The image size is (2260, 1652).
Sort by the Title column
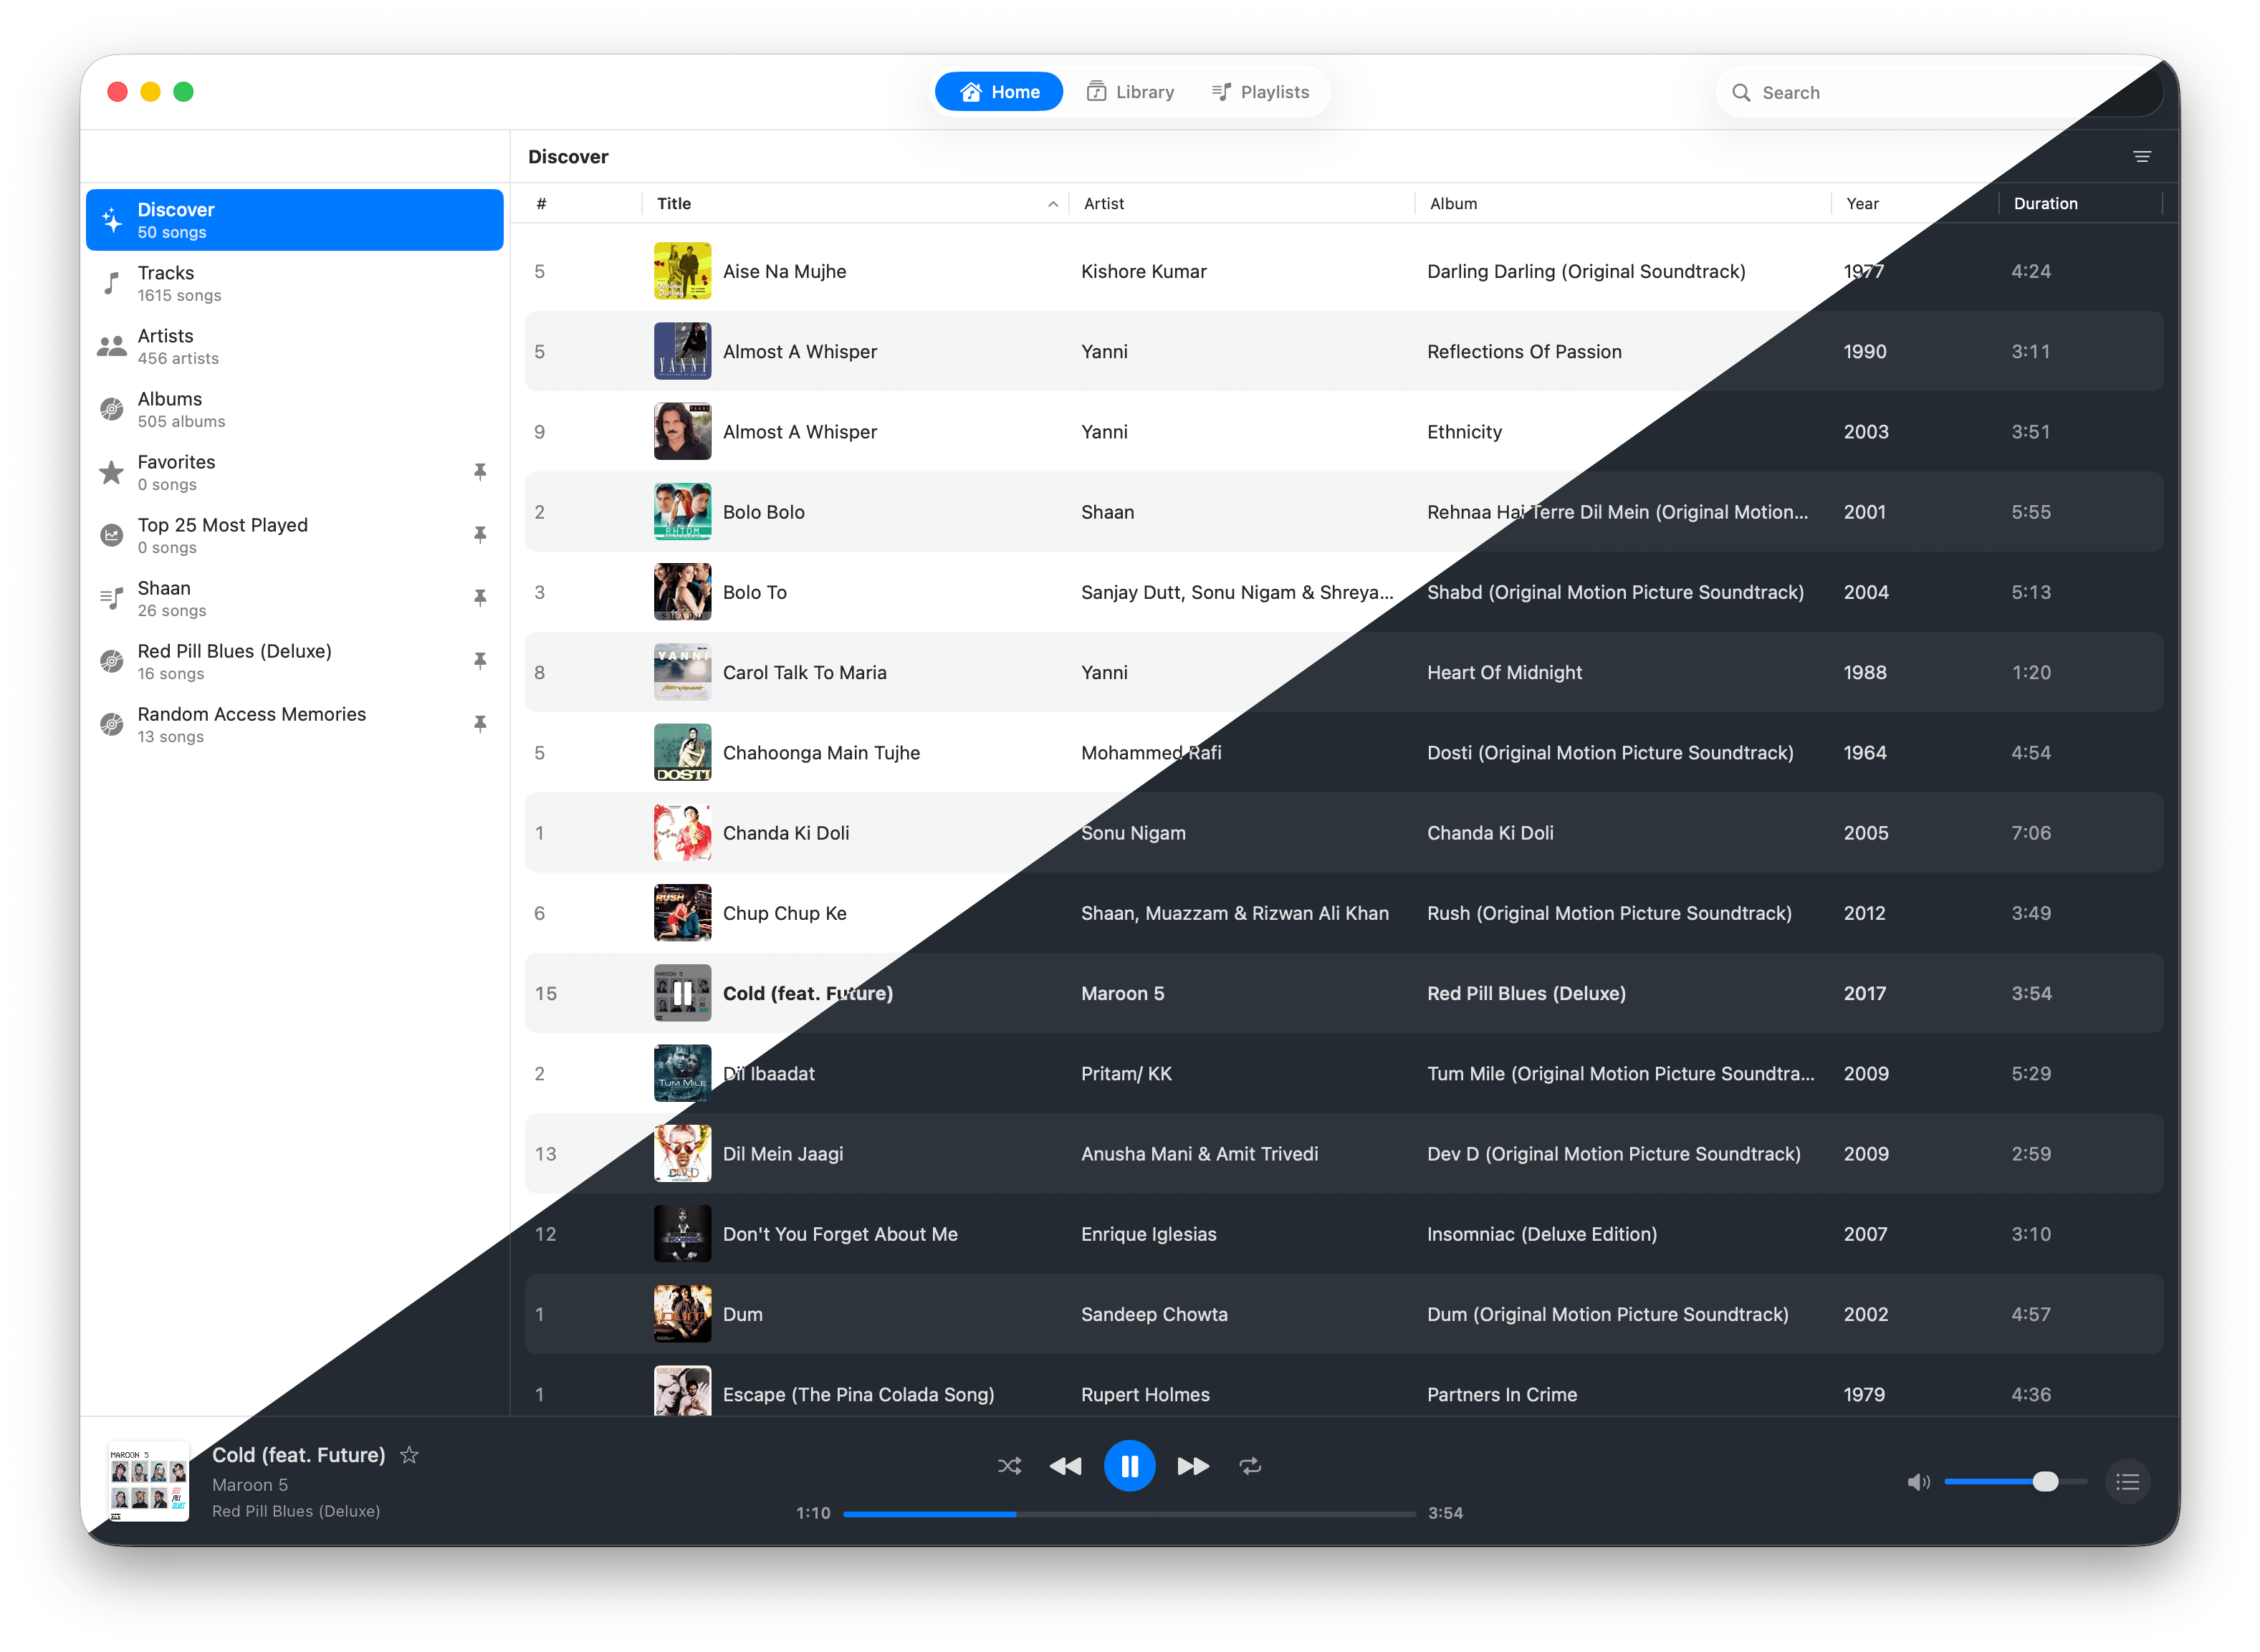coord(855,203)
